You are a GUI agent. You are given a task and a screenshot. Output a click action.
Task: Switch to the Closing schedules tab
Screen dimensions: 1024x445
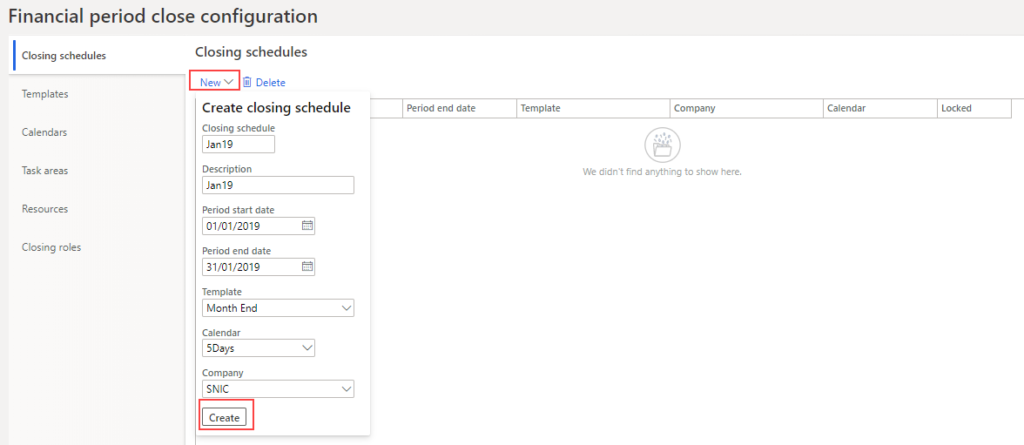coord(64,55)
